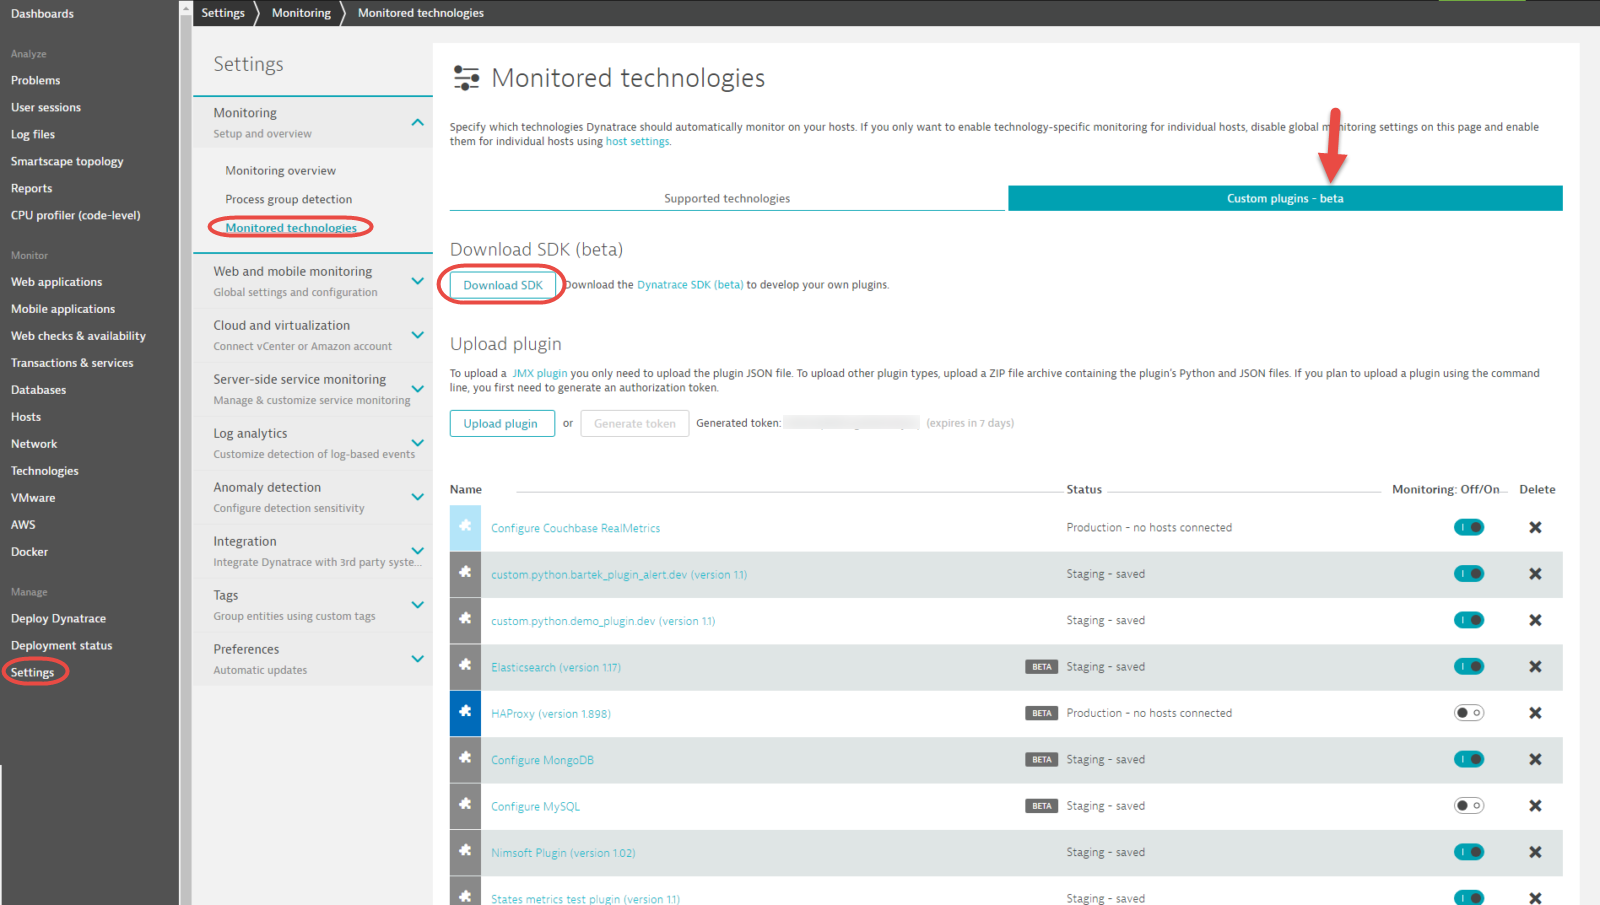The height and width of the screenshot is (905, 1600).
Task: Delete the Elasticsearch plugin
Action: [x=1535, y=667]
